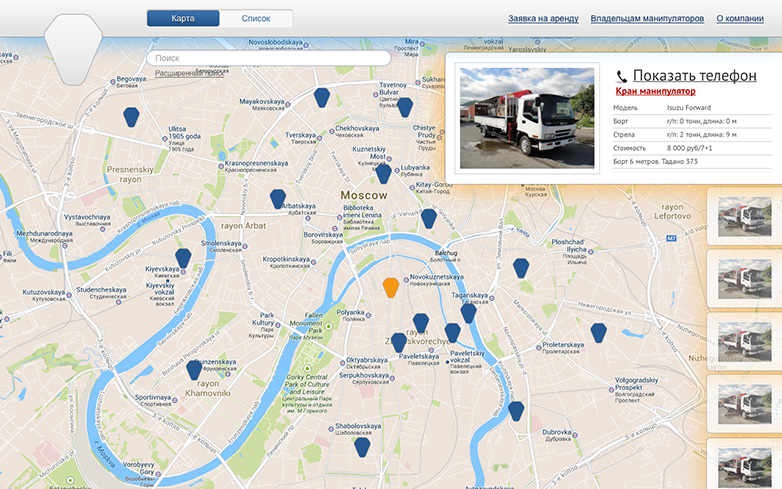Open fifth truck thumbnail in side list
The height and width of the screenshot is (489, 782).
(x=744, y=468)
